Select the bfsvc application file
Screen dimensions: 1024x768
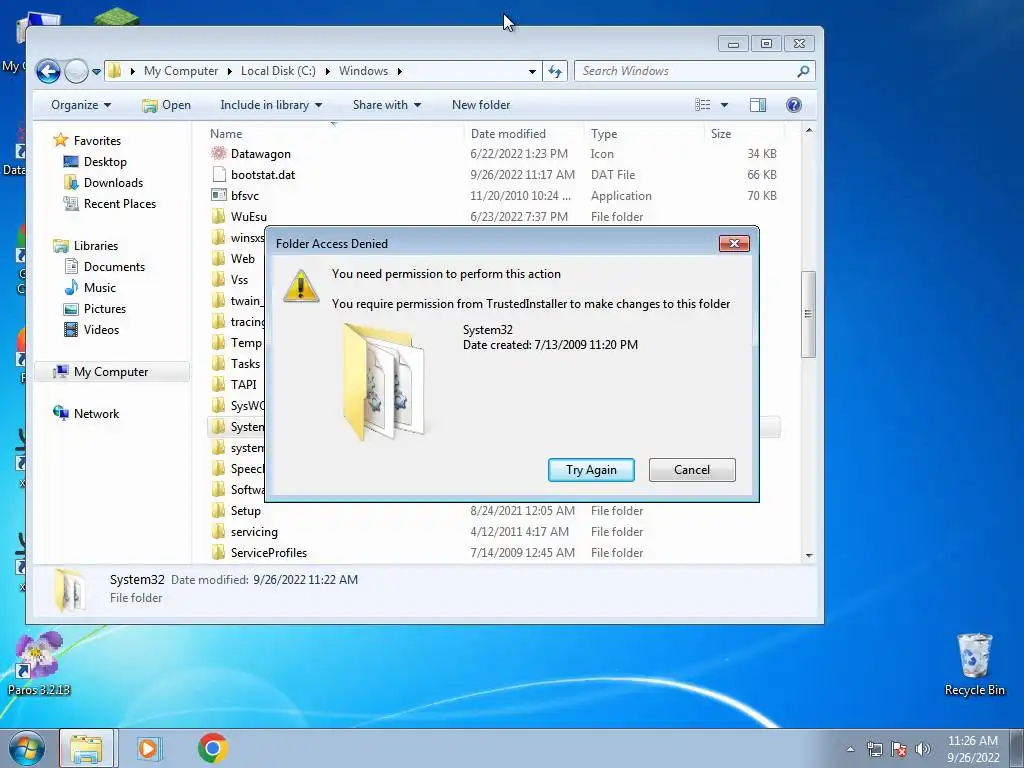point(244,196)
